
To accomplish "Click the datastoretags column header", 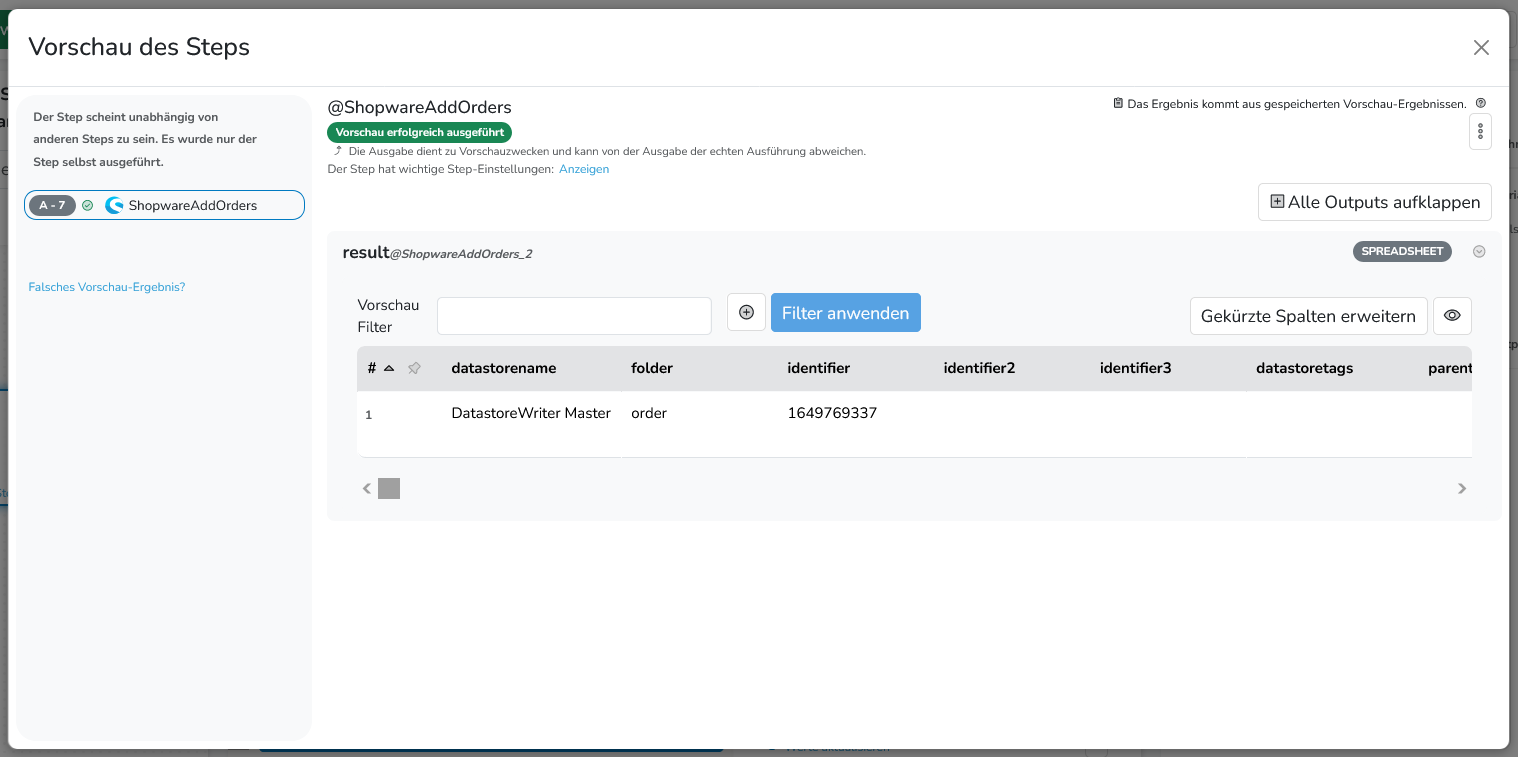I will pyautogui.click(x=1305, y=368).
